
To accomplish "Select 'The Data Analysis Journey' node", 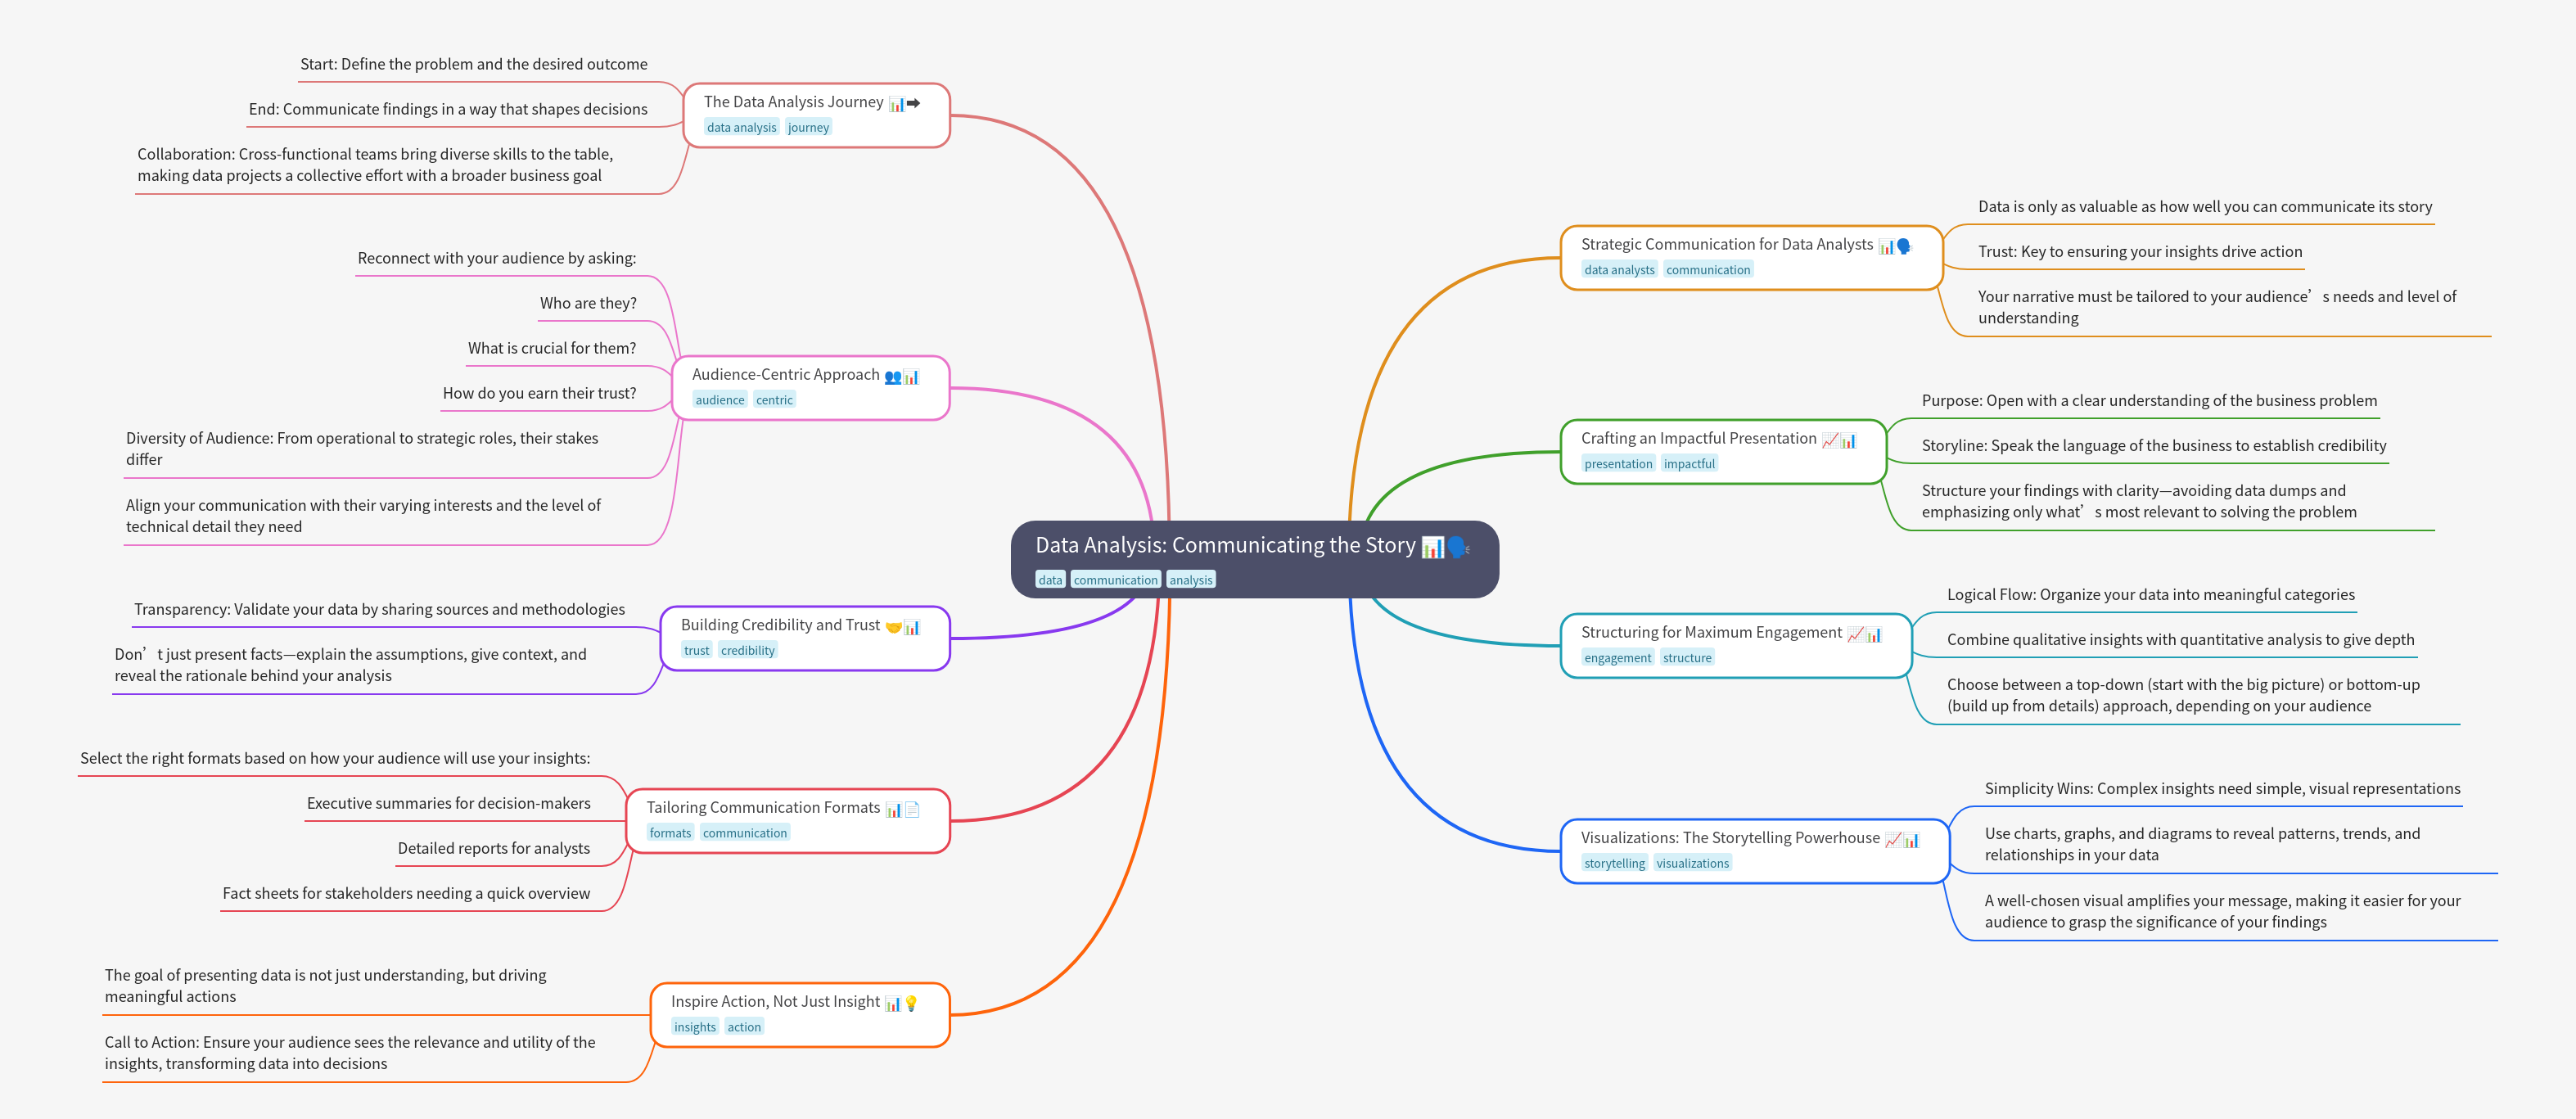I will (816, 115).
